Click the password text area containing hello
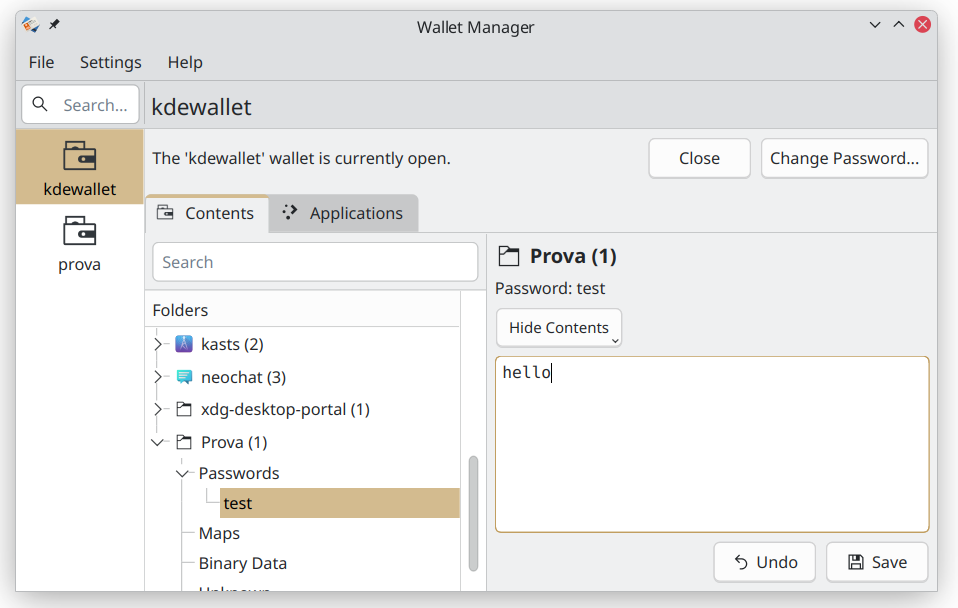958x608 pixels. pos(712,444)
